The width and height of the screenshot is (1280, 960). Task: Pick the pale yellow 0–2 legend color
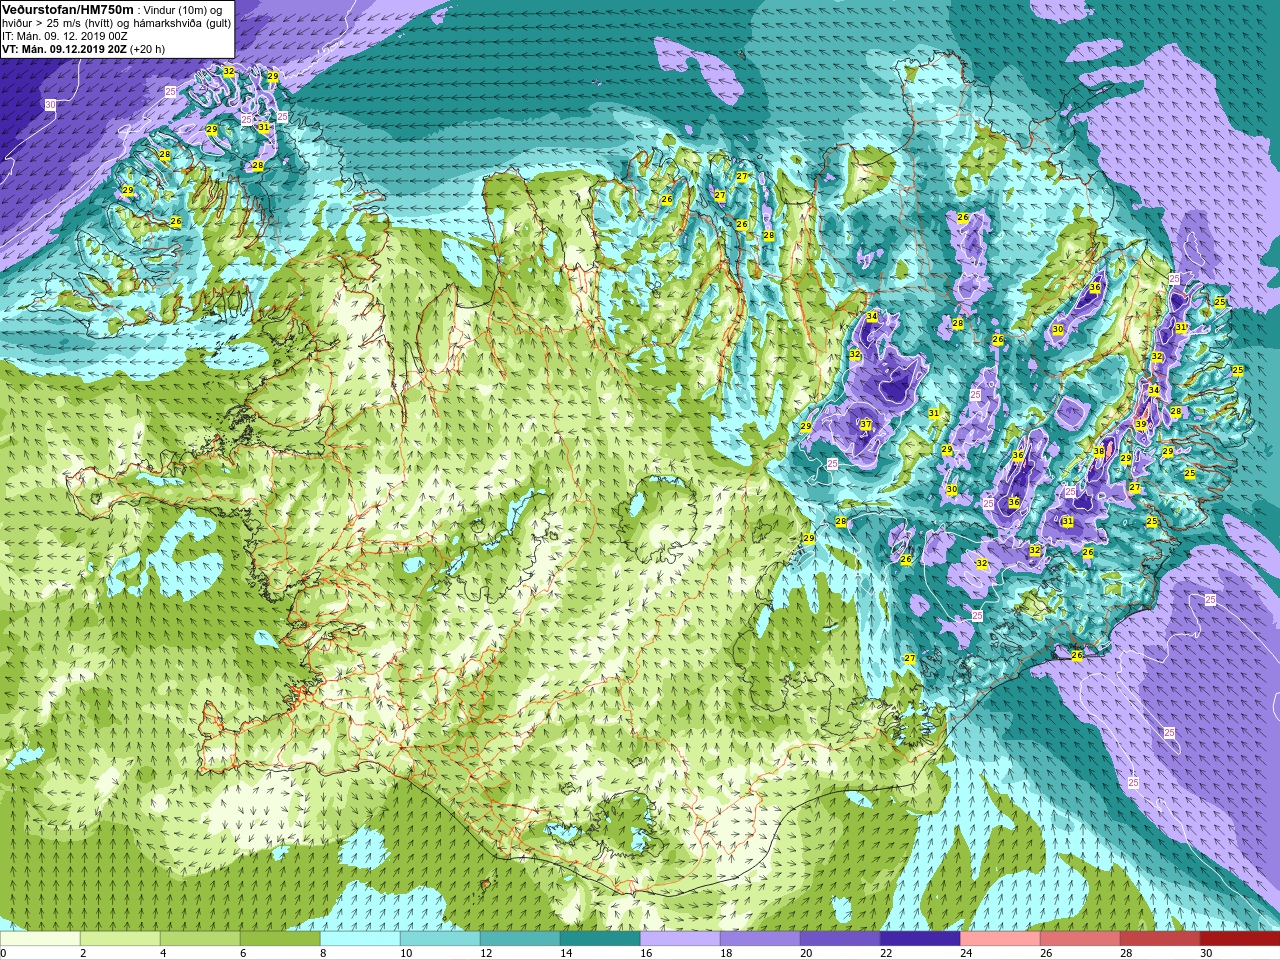click(40, 939)
